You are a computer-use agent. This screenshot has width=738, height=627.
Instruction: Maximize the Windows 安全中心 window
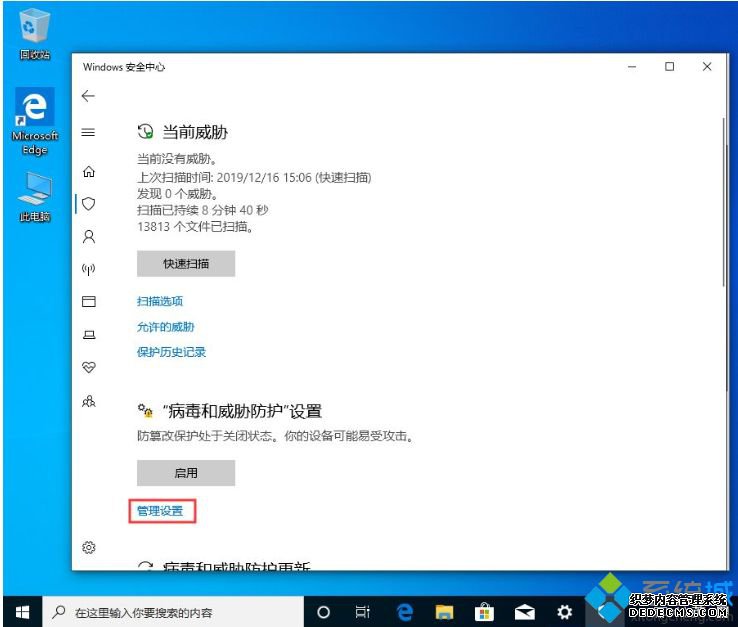click(669, 67)
